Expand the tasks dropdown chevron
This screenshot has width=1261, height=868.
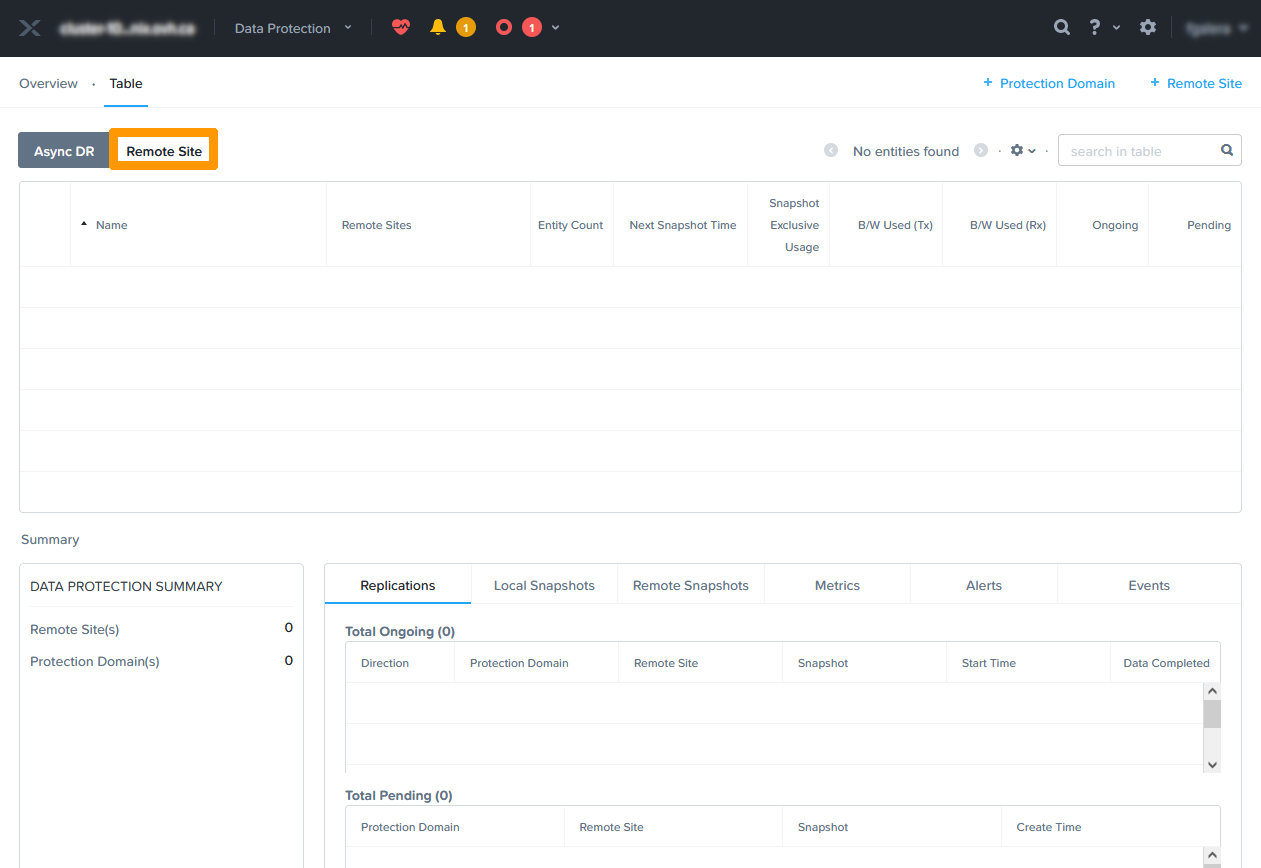point(556,28)
